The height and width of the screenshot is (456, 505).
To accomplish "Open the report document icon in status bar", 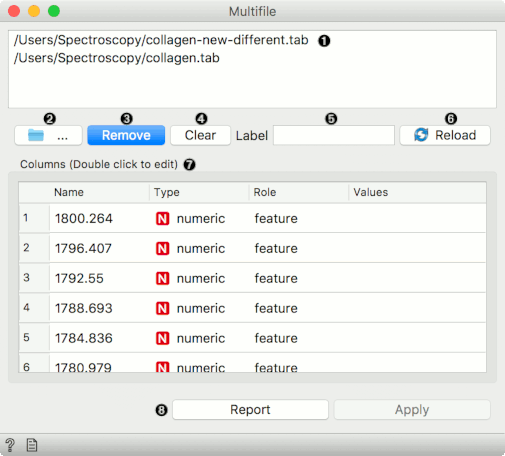I will click(x=32, y=445).
